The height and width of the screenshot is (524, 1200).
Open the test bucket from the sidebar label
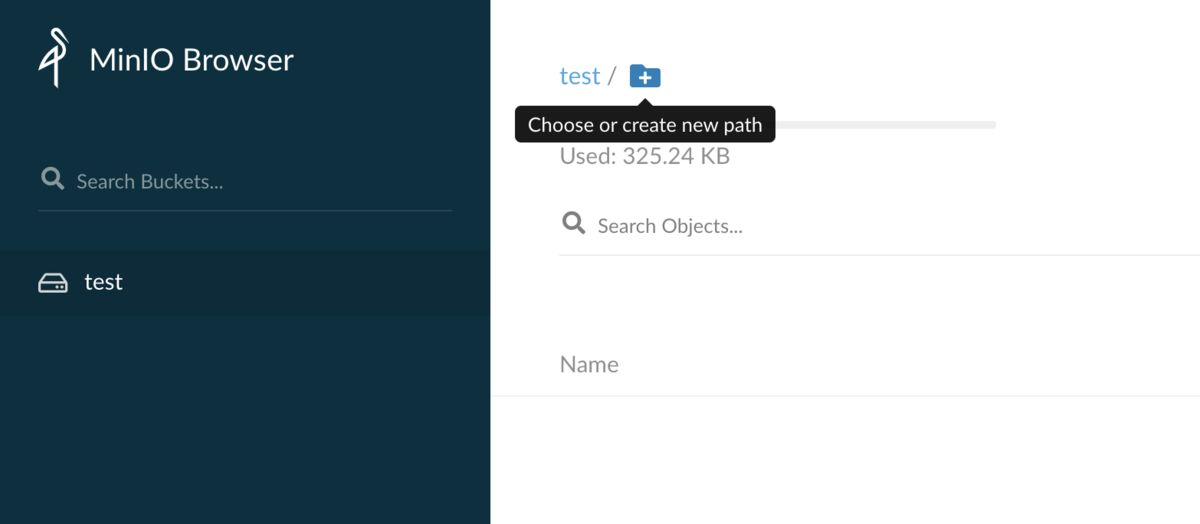point(103,282)
